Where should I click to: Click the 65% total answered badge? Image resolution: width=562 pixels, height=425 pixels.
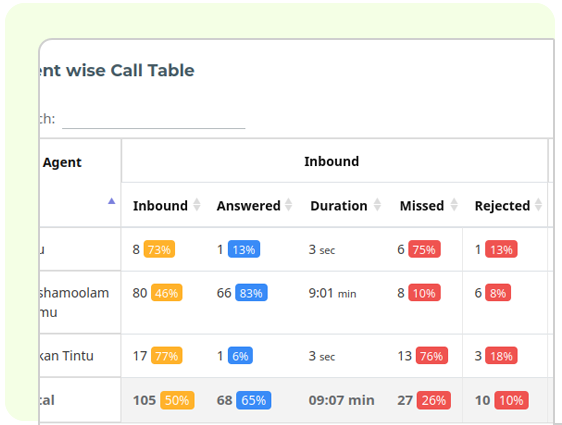254,400
